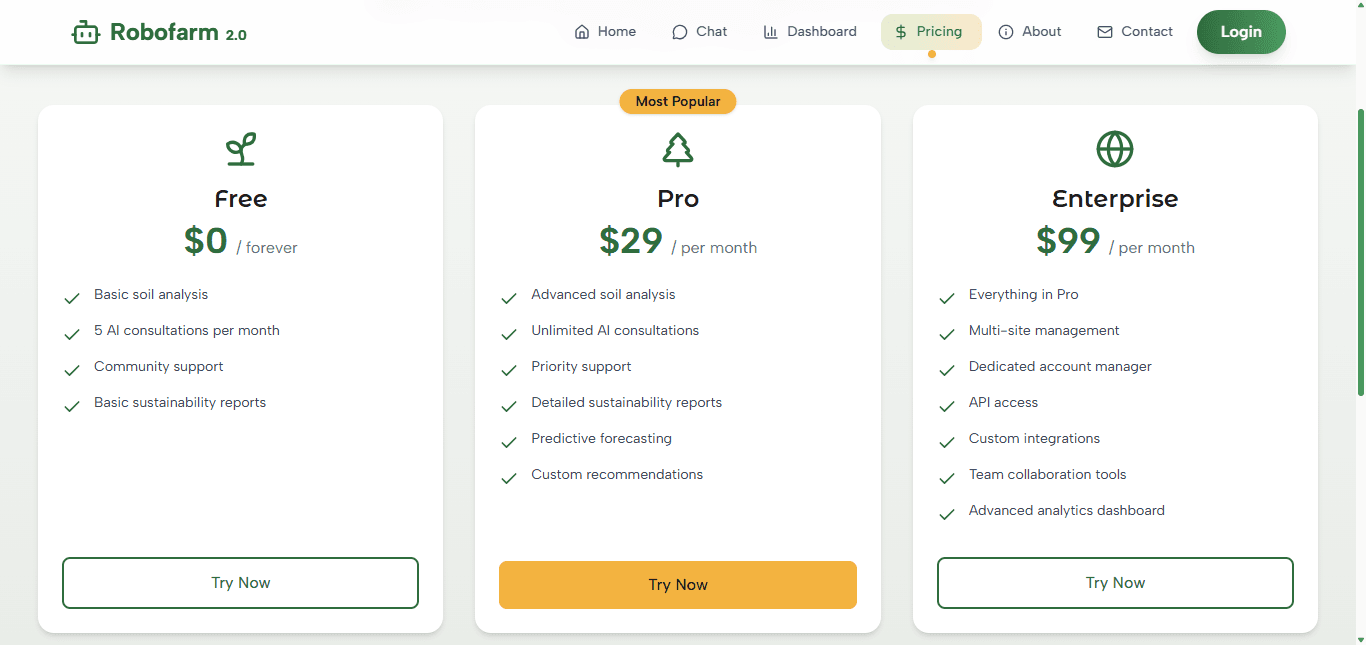
Task: Click the page vertical scrollbar
Action: [1360, 250]
